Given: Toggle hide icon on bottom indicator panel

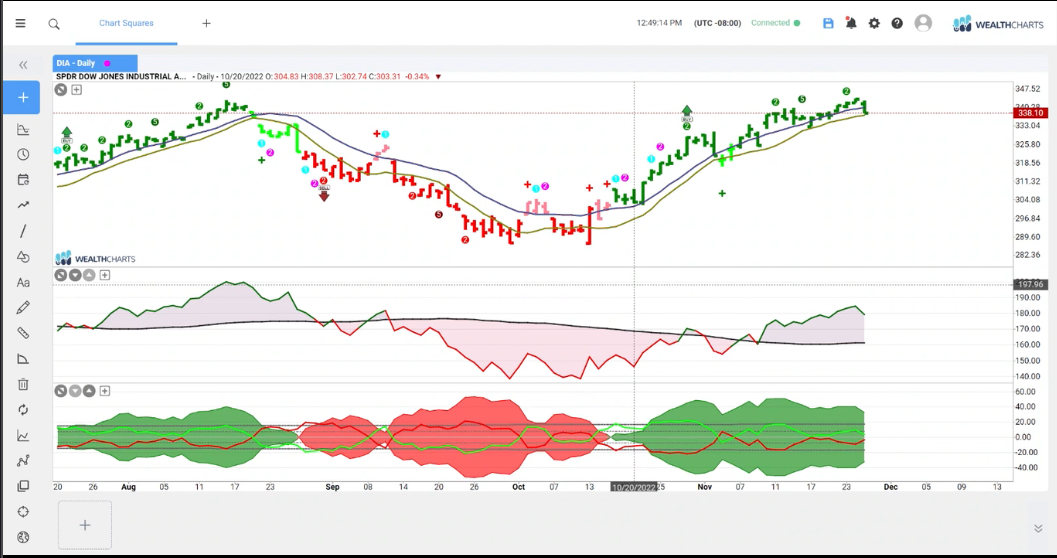Looking at the screenshot, I should [x=61, y=391].
